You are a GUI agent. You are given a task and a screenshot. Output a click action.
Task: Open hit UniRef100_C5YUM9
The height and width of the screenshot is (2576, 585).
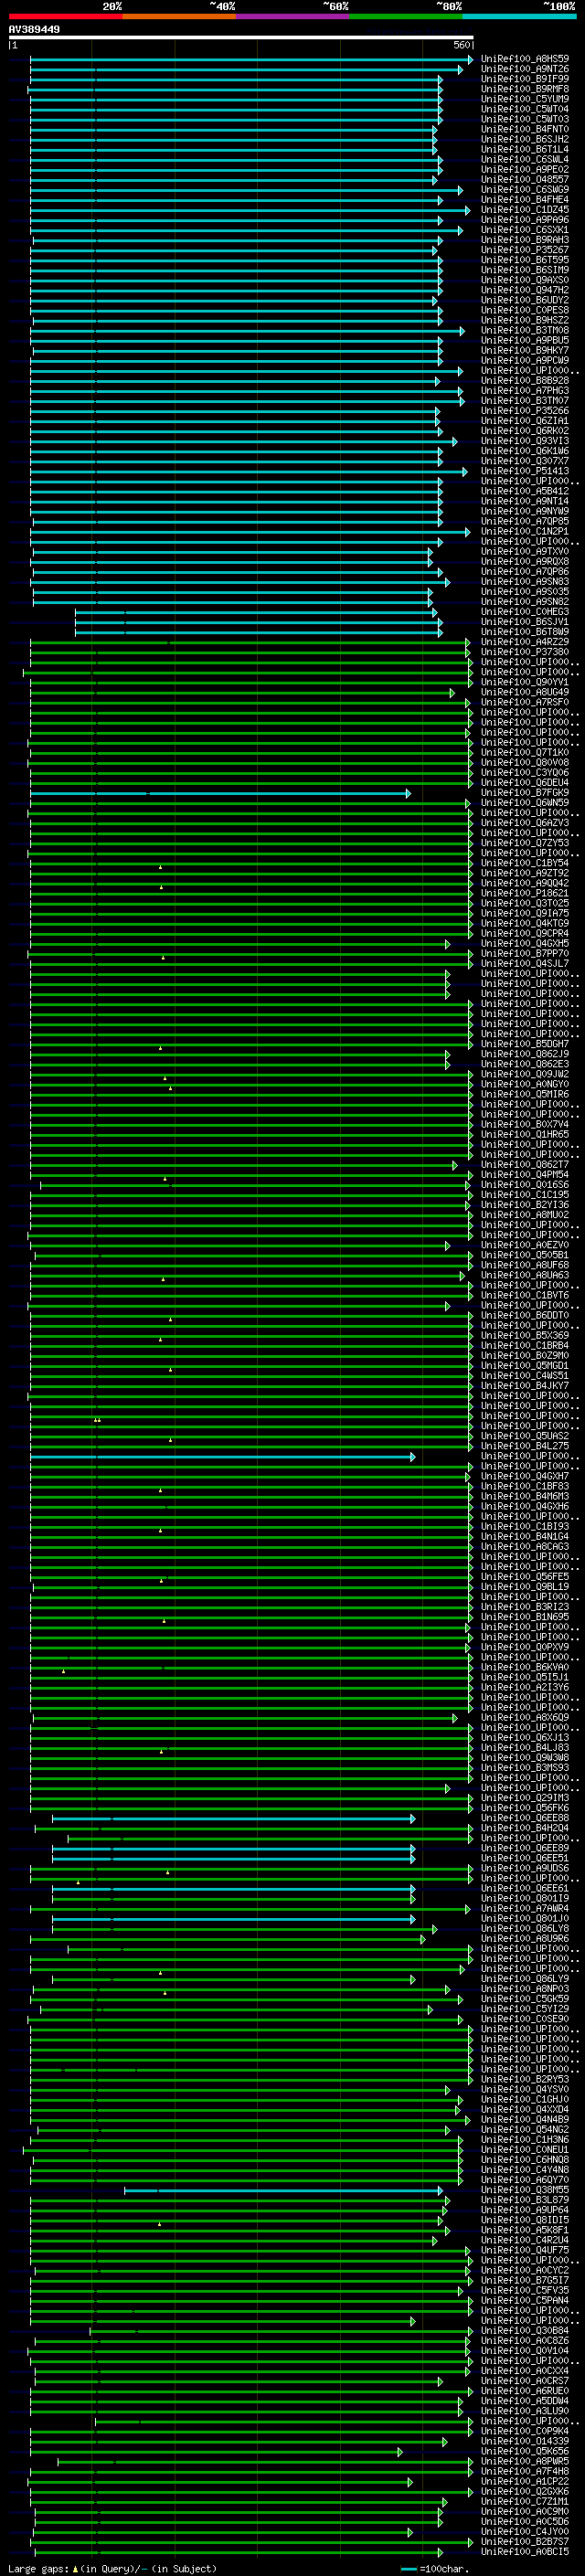(x=525, y=99)
